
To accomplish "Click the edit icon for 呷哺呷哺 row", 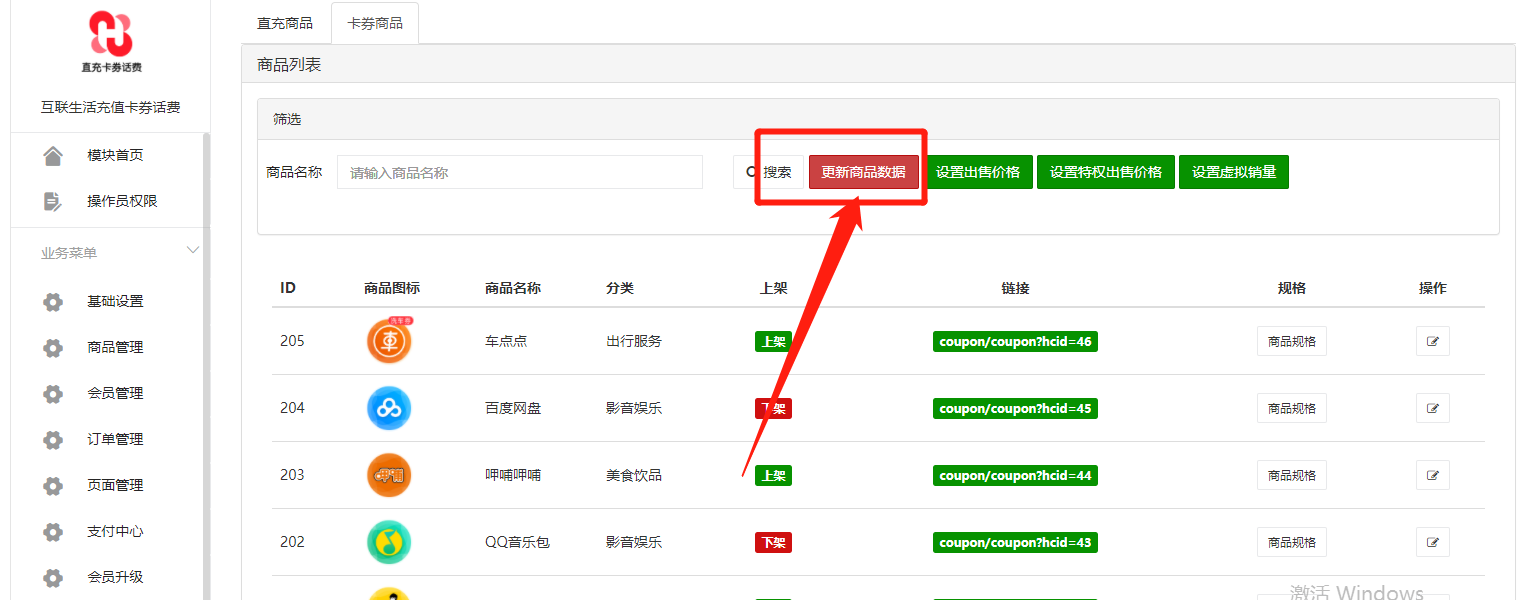I will (x=1432, y=475).
